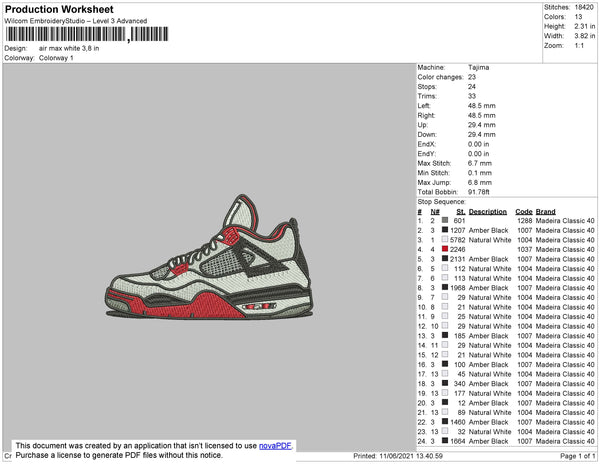The width and height of the screenshot is (600, 464).
Task: Click the Width value 3.82 in
Action: coord(584,36)
